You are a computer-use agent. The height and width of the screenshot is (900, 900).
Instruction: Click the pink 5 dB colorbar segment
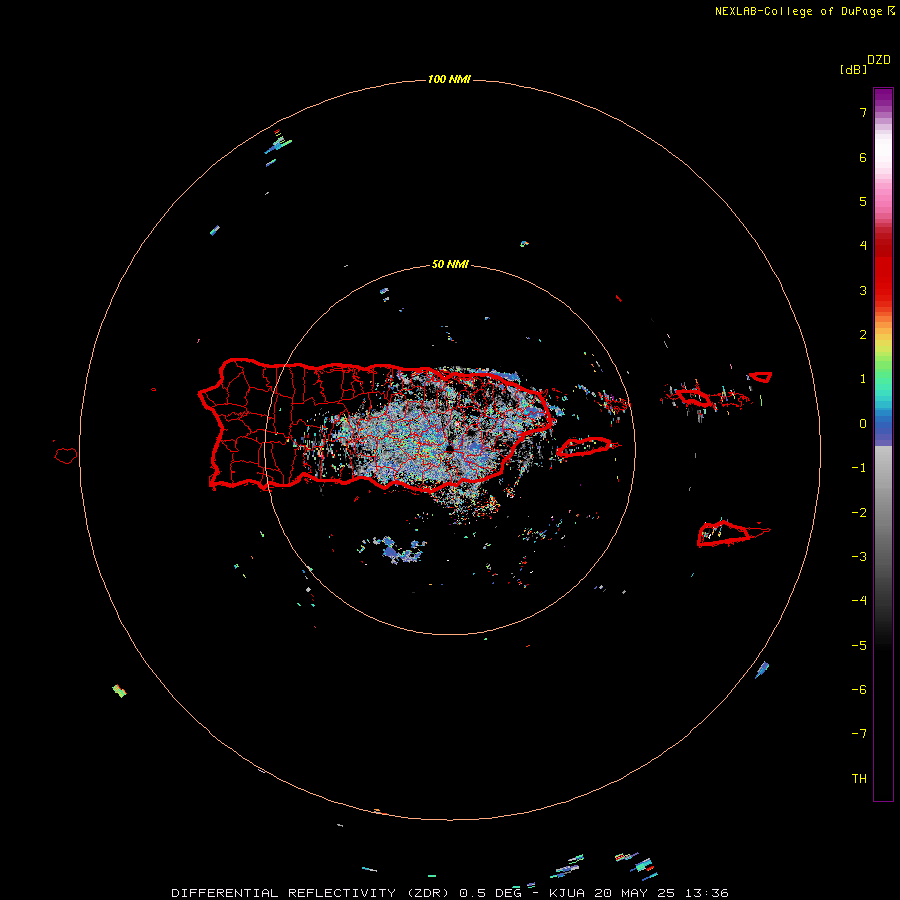coord(883,201)
